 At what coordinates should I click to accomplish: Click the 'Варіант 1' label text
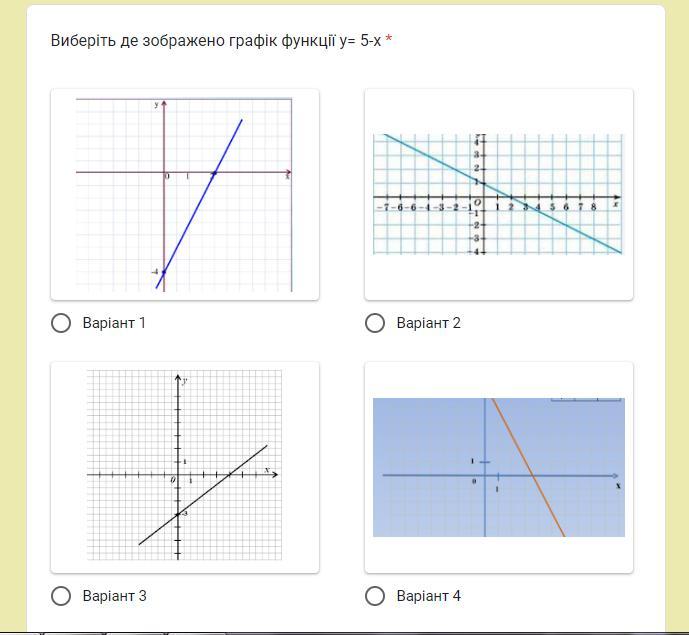coord(114,323)
